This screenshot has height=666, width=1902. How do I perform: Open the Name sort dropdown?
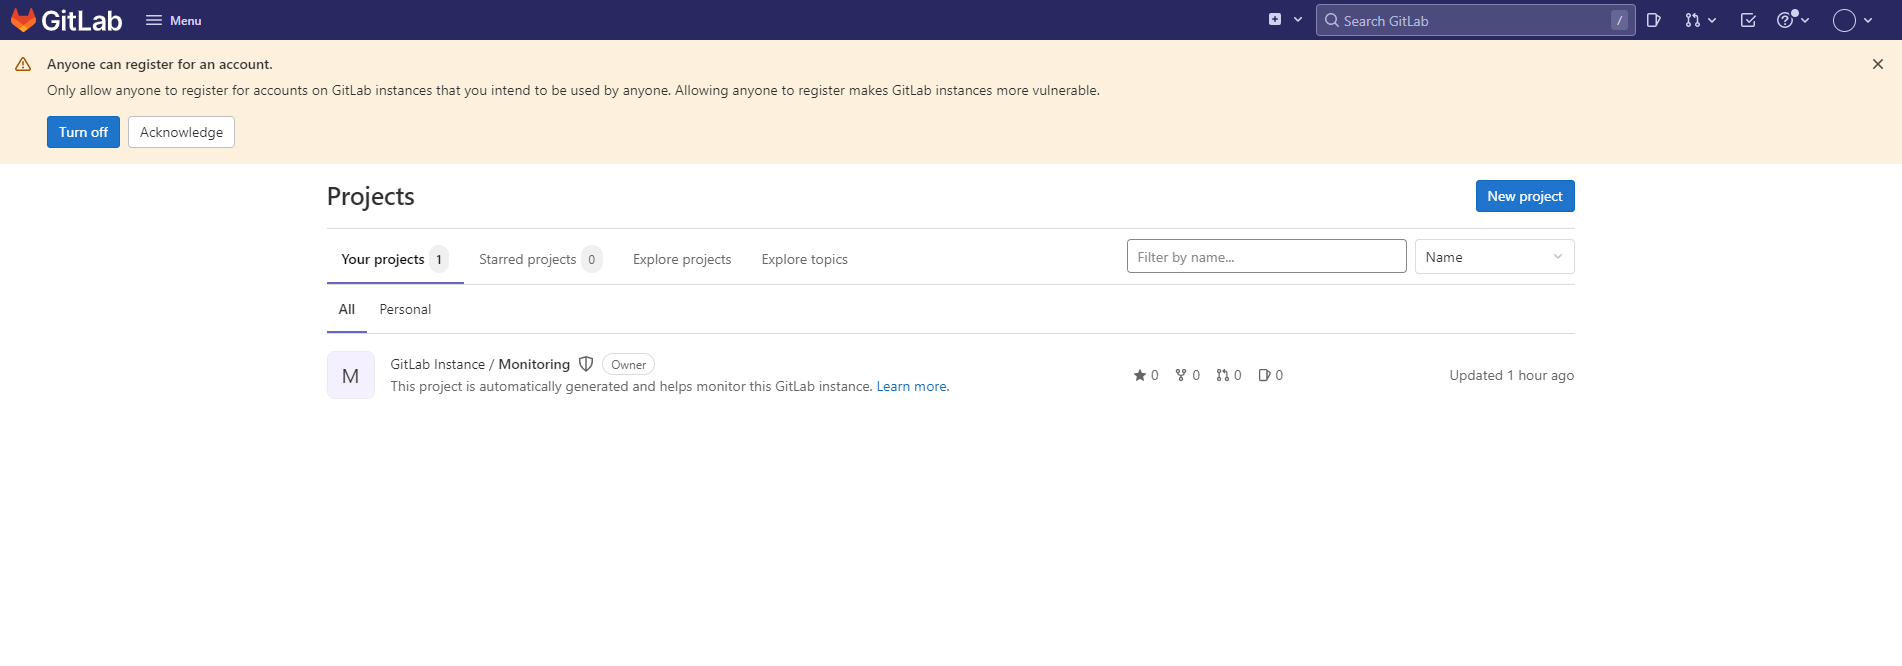1494,257
